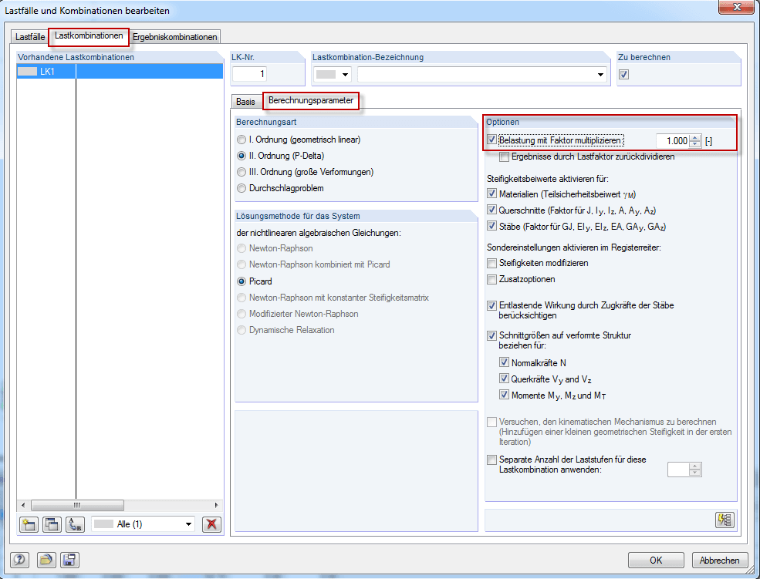Click the LK-Nr. input field
Screen dimensions: 760x579
249,74
